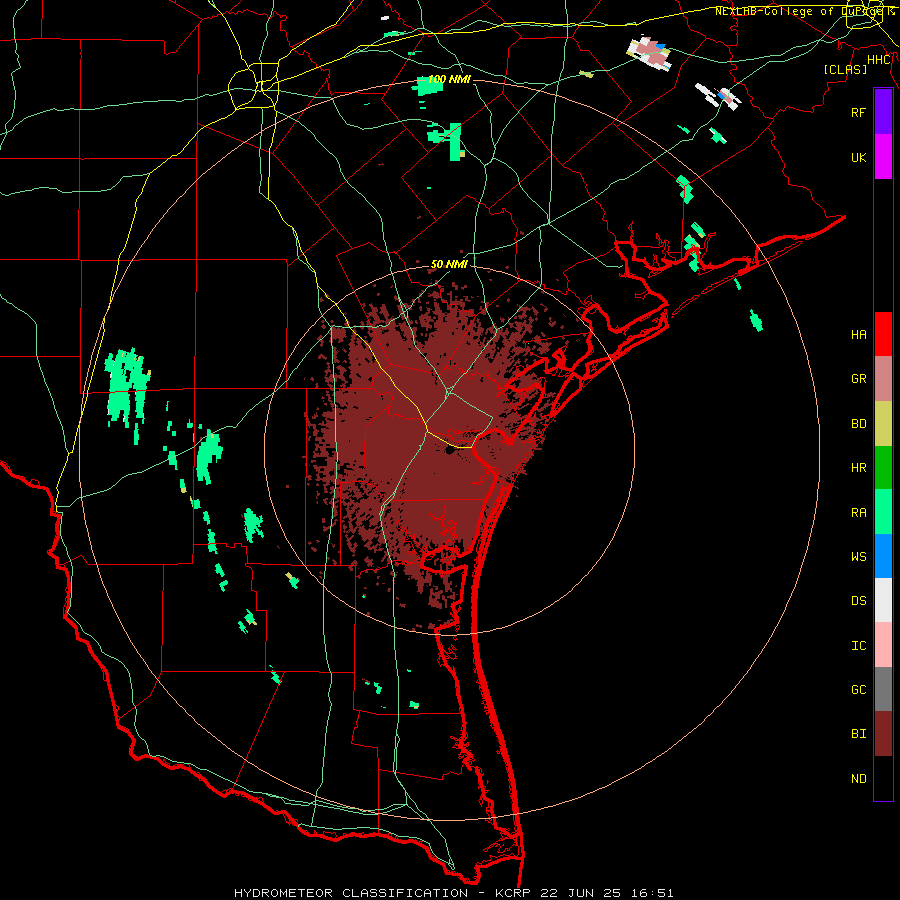Select the BD yellow legend swatch
The image size is (900, 900).
(883, 424)
